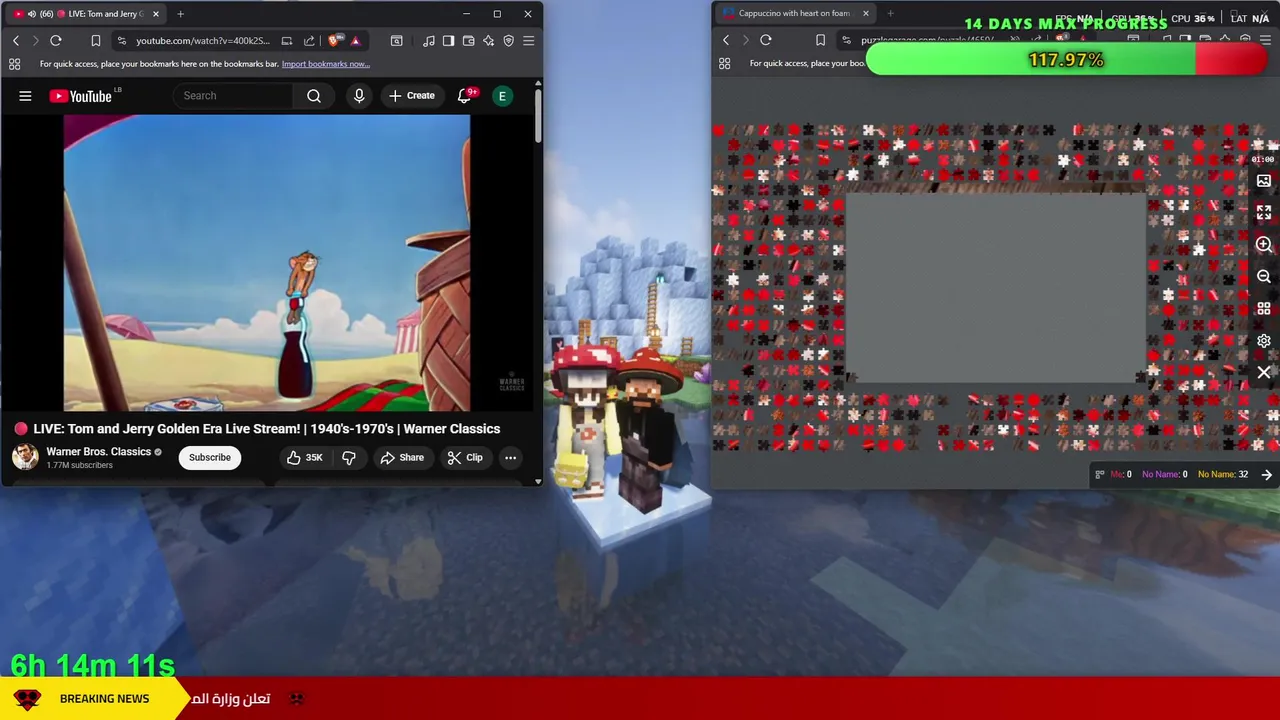Go back in the puzzle browser window

726,40
